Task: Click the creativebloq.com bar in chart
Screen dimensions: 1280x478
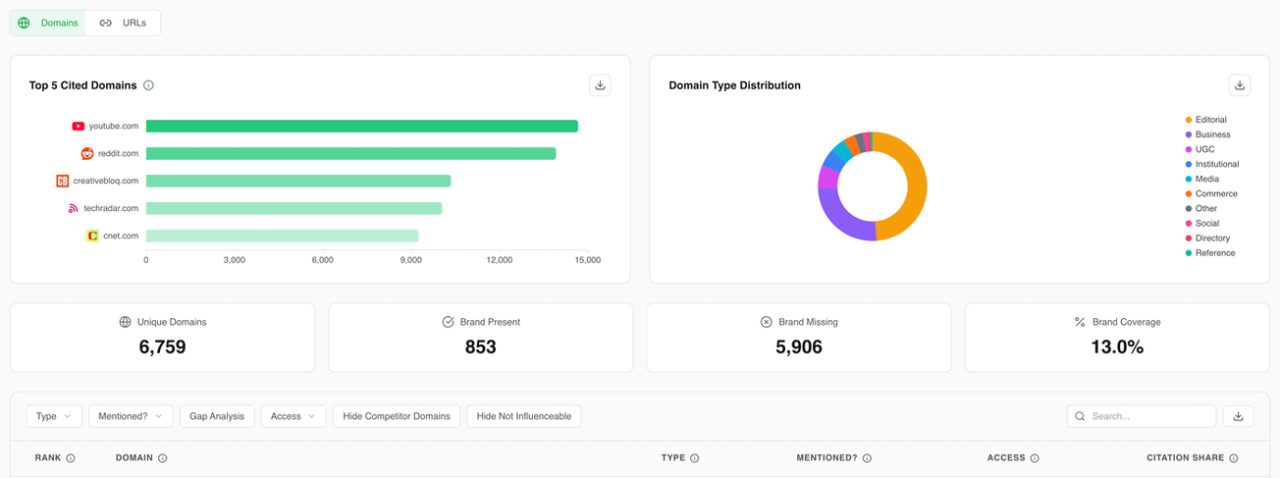Action: click(x=298, y=181)
